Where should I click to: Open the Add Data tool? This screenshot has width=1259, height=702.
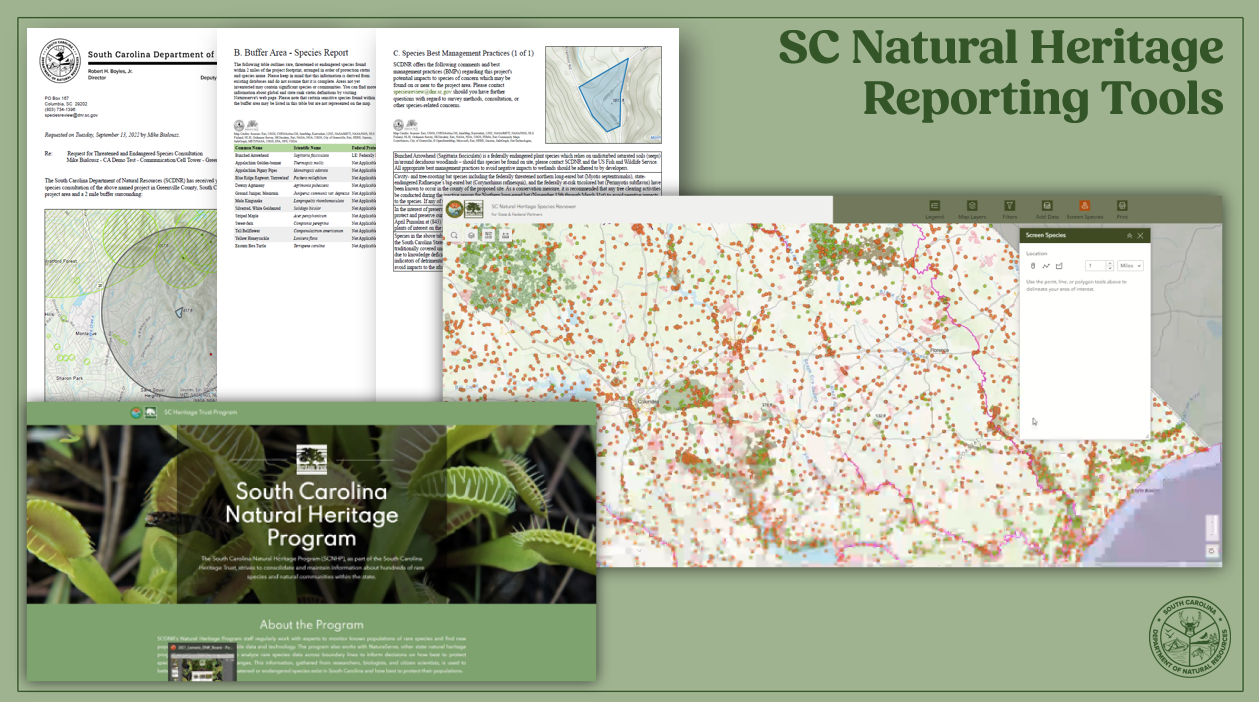1047,205
